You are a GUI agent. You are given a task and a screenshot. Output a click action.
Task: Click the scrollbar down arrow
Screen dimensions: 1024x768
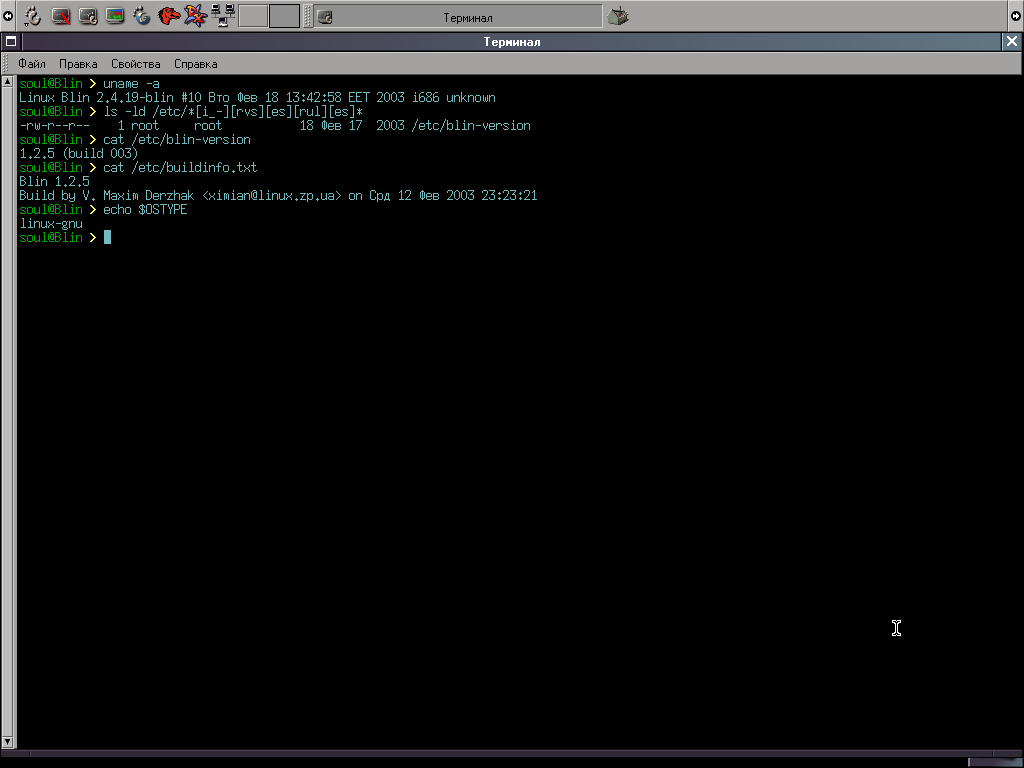click(8, 742)
